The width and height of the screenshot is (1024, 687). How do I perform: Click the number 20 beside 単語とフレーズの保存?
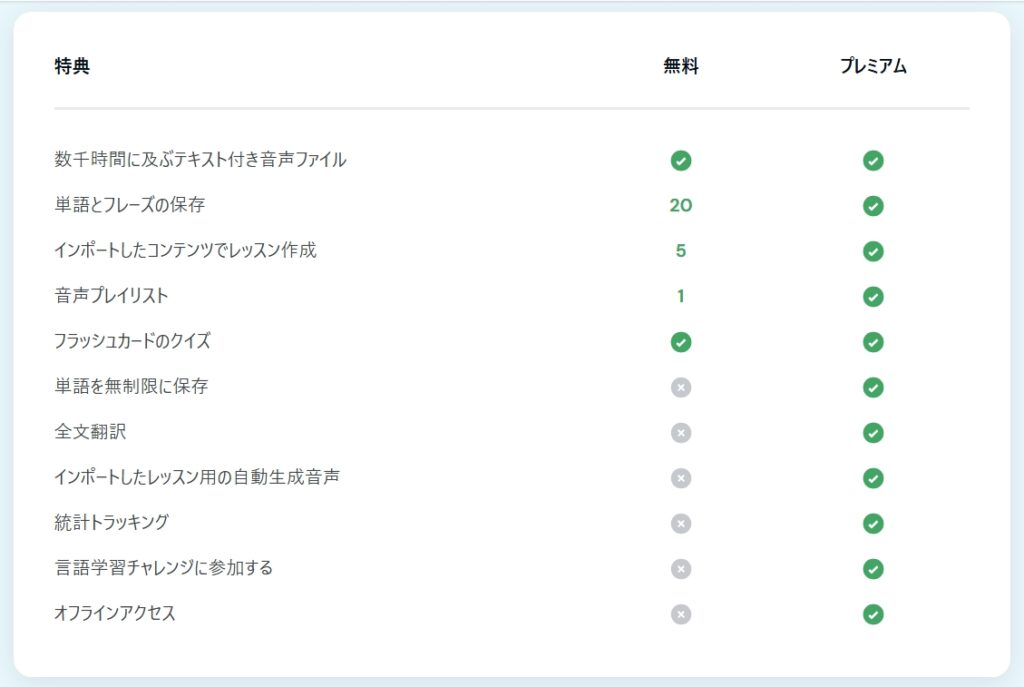pyautogui.click(x=681, y=206)
